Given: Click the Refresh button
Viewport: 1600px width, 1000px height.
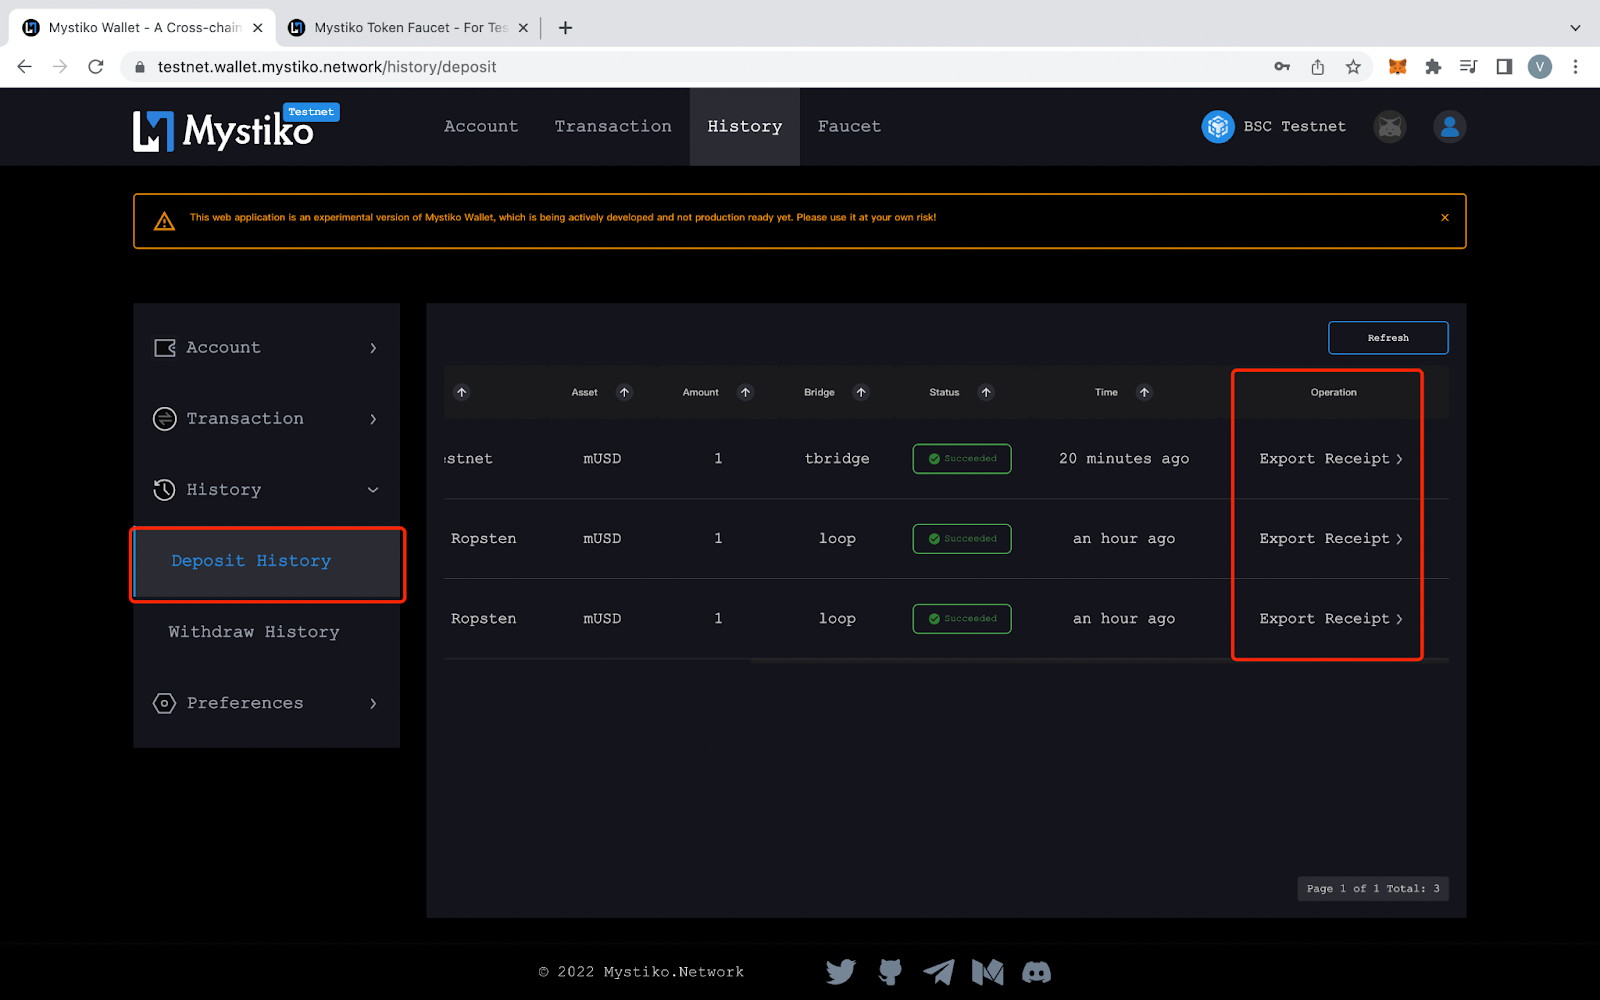Looking at the screenshot, I should [1388, 338].
